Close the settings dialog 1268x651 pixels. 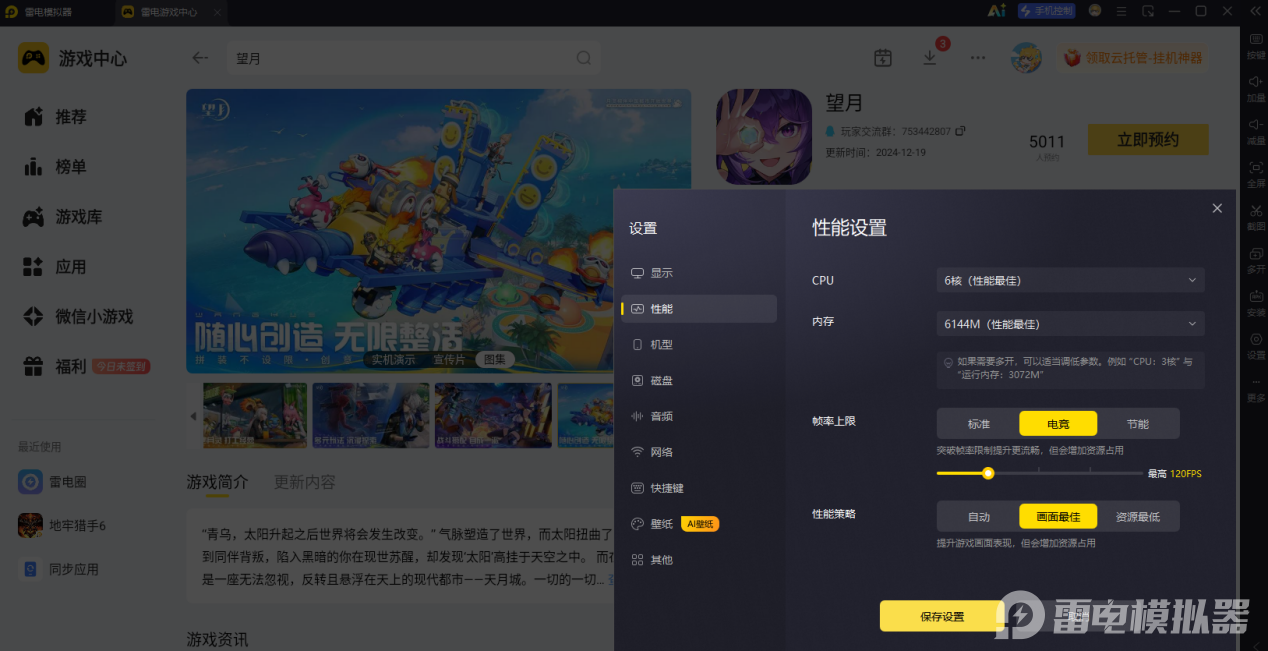pos(1217,208)
